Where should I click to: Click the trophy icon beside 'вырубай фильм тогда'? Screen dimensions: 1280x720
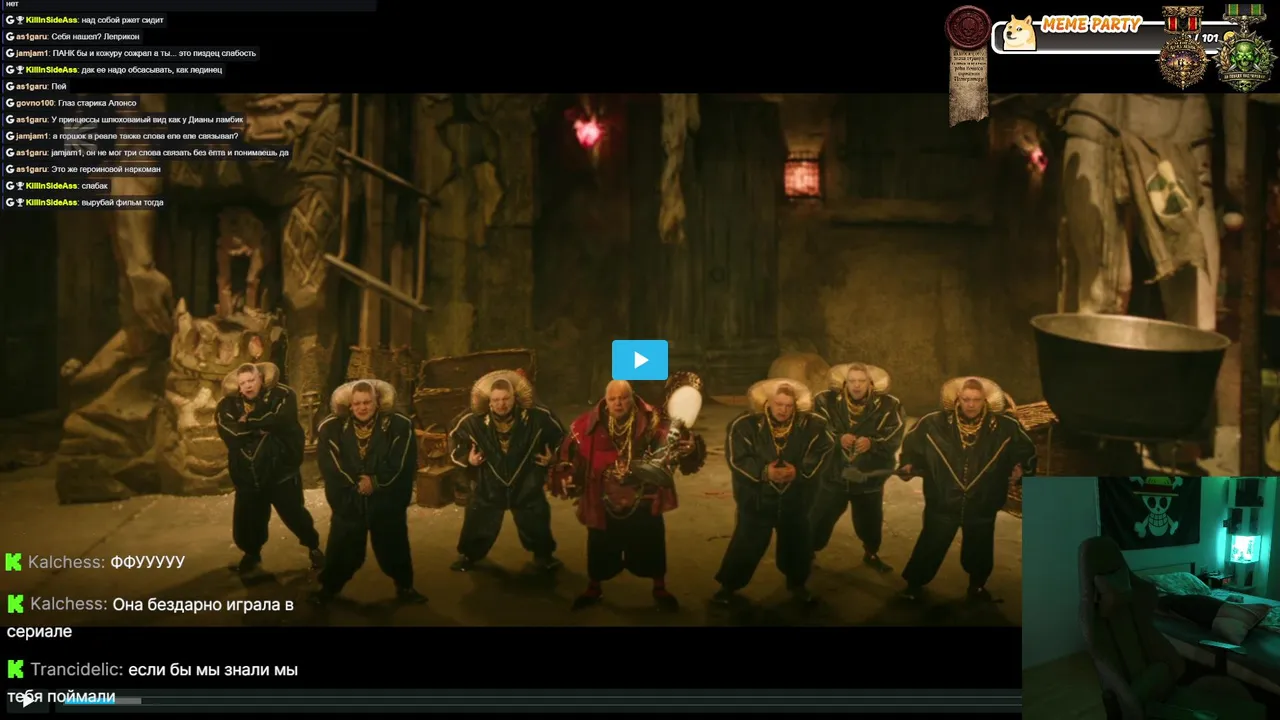tap(20, 203)
